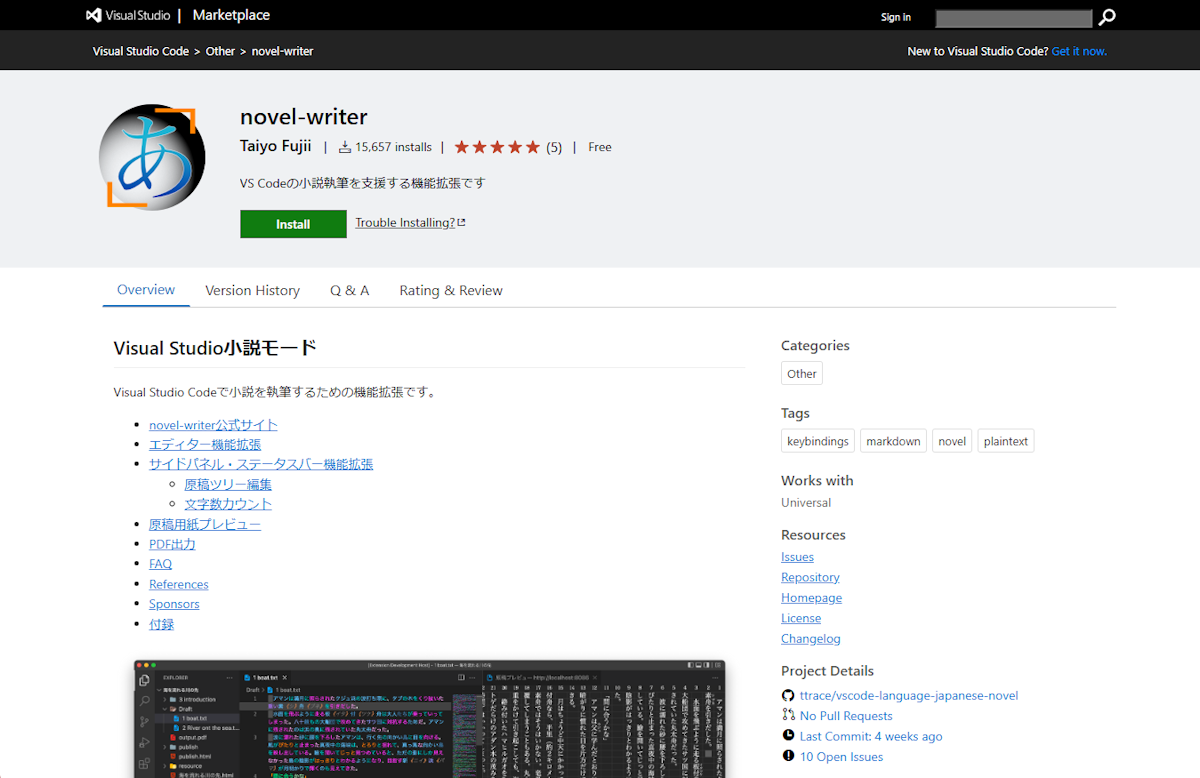Click the search magnifier icon
Image resolution: width=1200 pixels, height=778 pixels.
(1107, 17)
